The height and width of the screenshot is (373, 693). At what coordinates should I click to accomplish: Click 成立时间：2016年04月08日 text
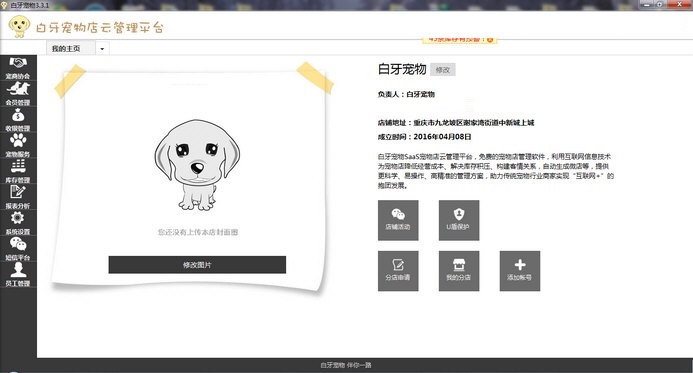coord(424,137)
